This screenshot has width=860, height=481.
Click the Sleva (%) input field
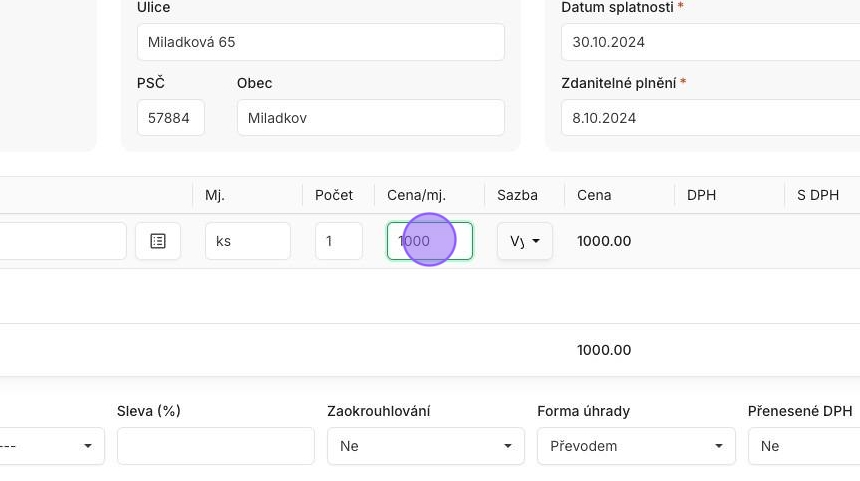point(215,446)
